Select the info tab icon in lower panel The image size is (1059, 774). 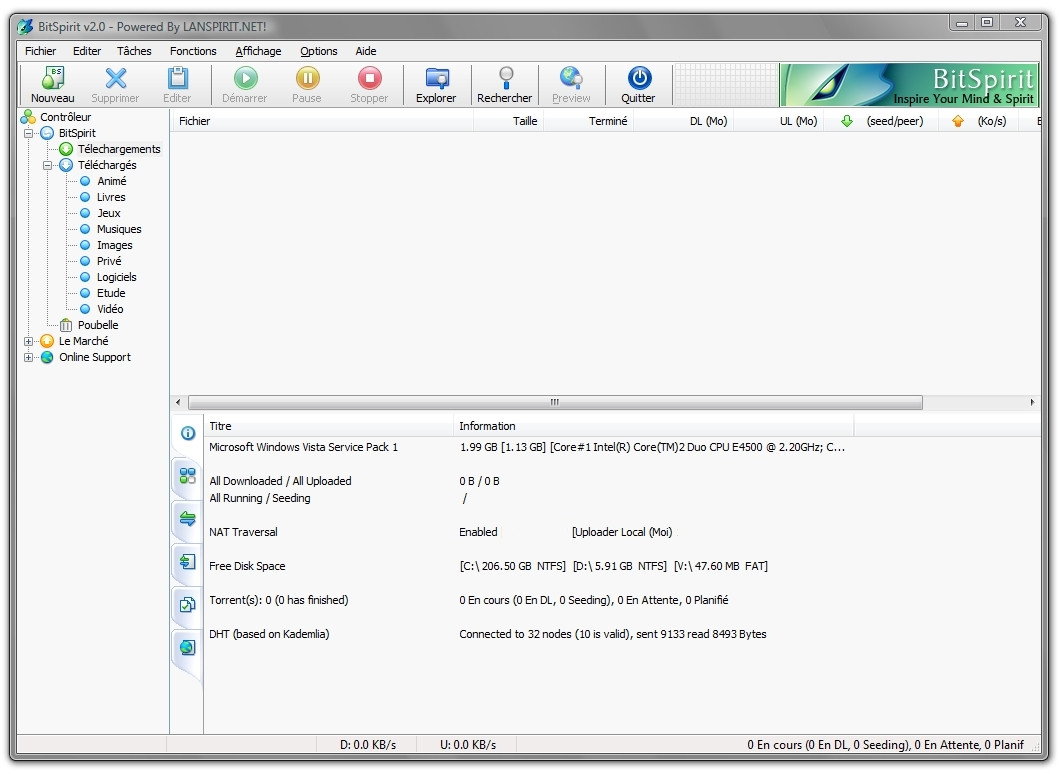coord(187,433)
